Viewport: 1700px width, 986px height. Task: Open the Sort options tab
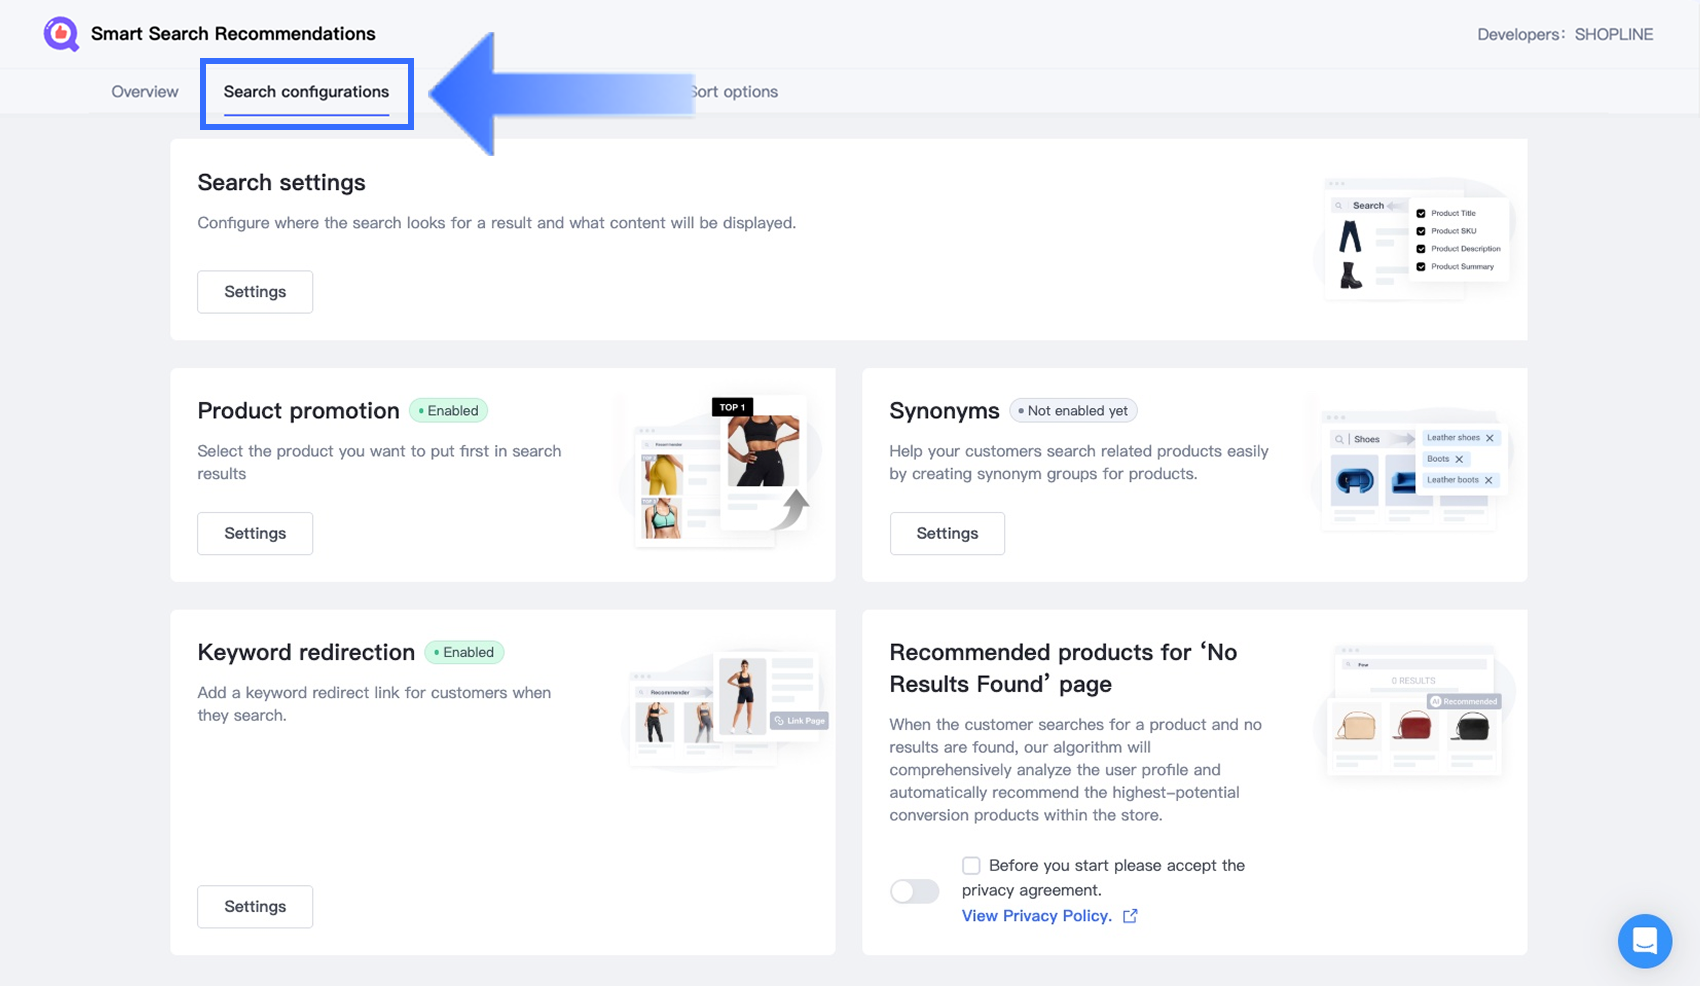(x=736, y=92)
